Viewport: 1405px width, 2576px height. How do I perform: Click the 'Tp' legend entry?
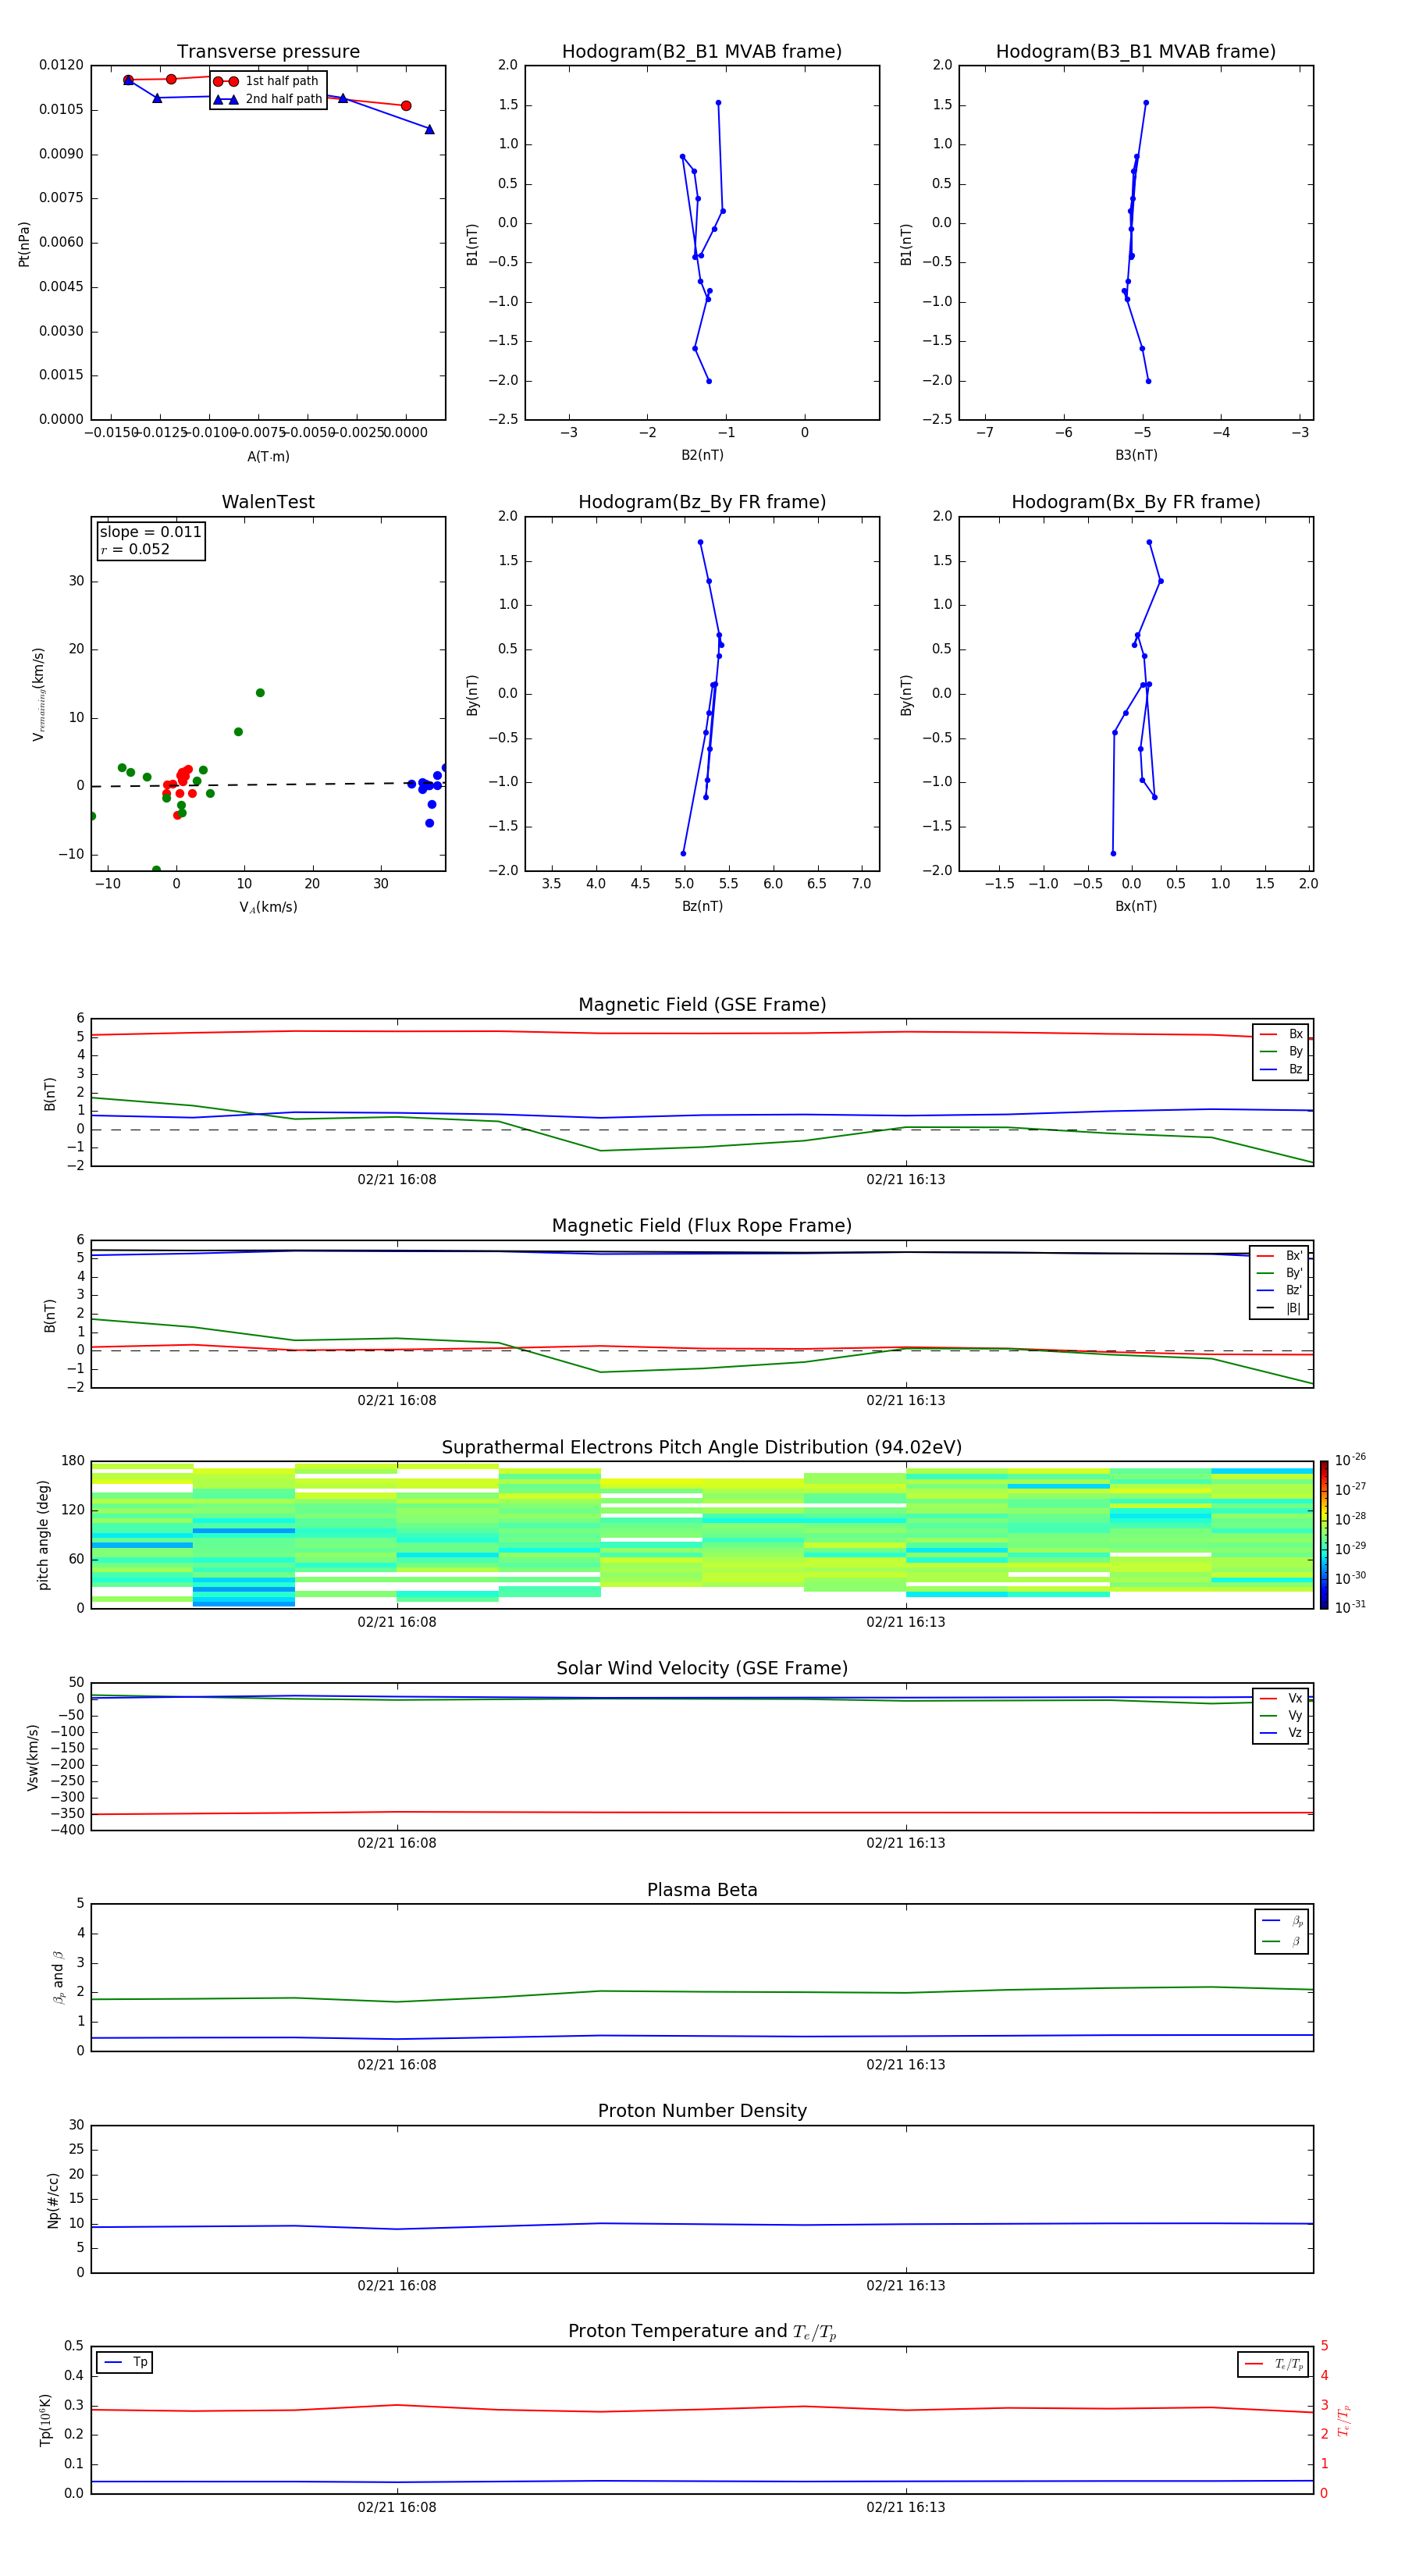pyautogui.click(x=125, y=2362)
